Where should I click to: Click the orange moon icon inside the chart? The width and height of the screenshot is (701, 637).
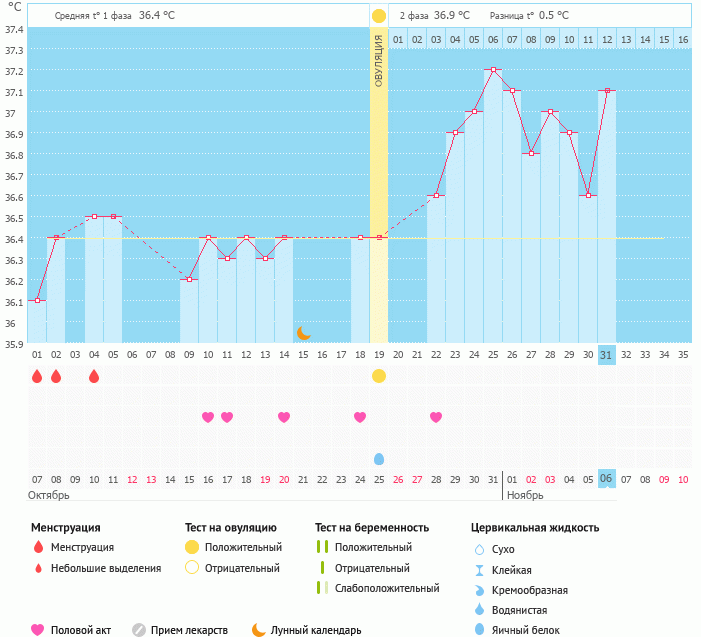(303, 333)
